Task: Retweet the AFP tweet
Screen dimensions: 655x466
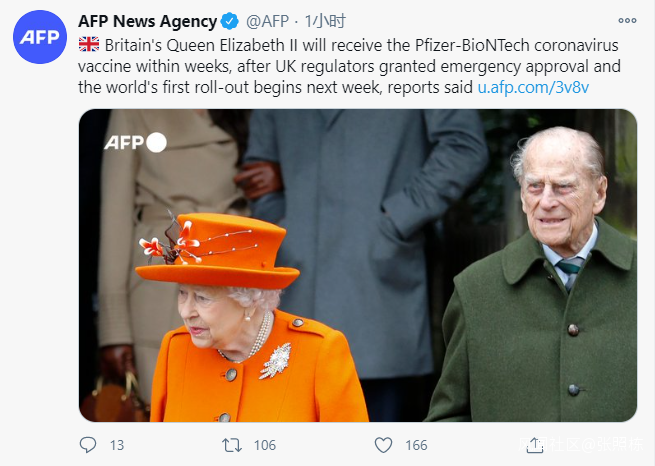Action: click(x=230, y=444)
